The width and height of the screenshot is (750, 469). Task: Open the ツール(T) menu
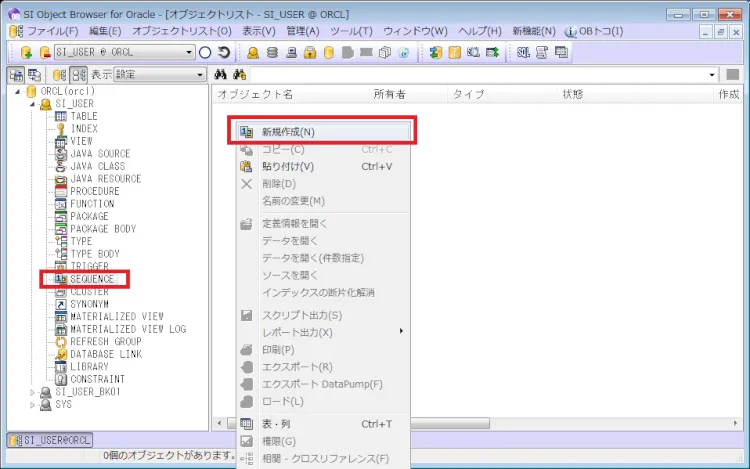point(352,32)
